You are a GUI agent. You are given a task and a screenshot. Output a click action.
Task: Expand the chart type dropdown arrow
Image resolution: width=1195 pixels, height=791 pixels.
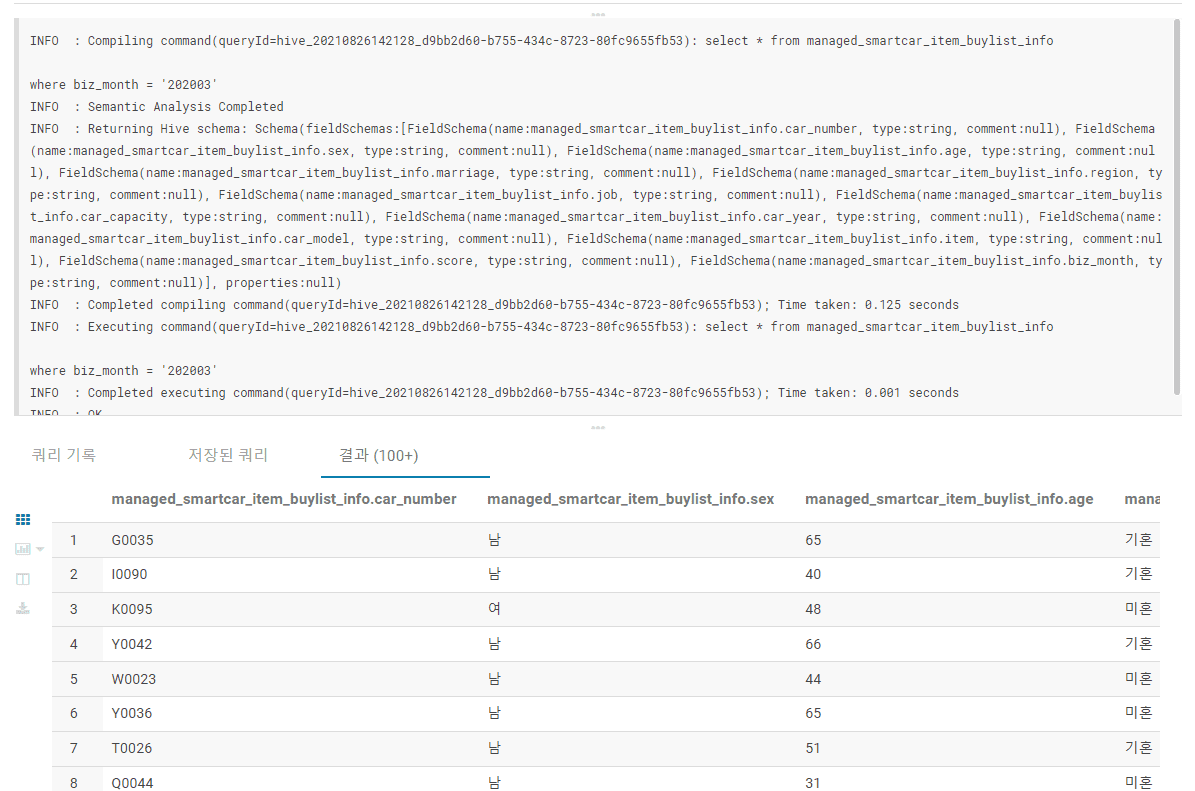pyautogui.click(x=40, y=549)
